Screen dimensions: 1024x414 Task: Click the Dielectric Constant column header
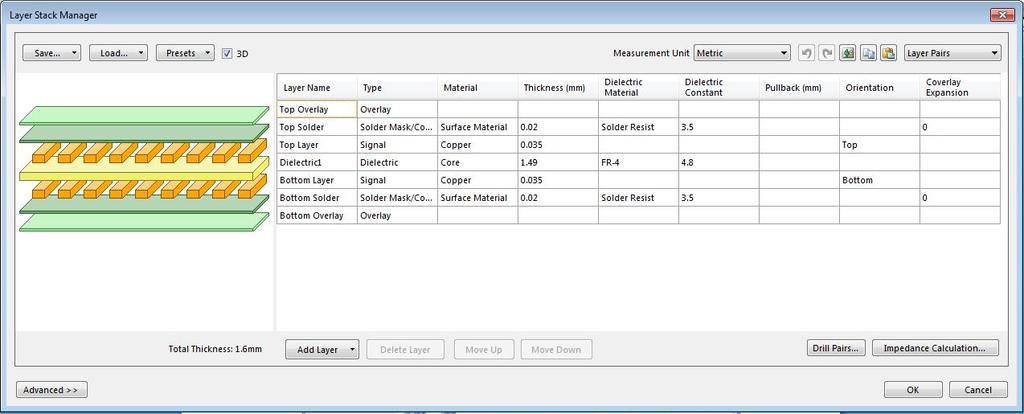[718, 88]
